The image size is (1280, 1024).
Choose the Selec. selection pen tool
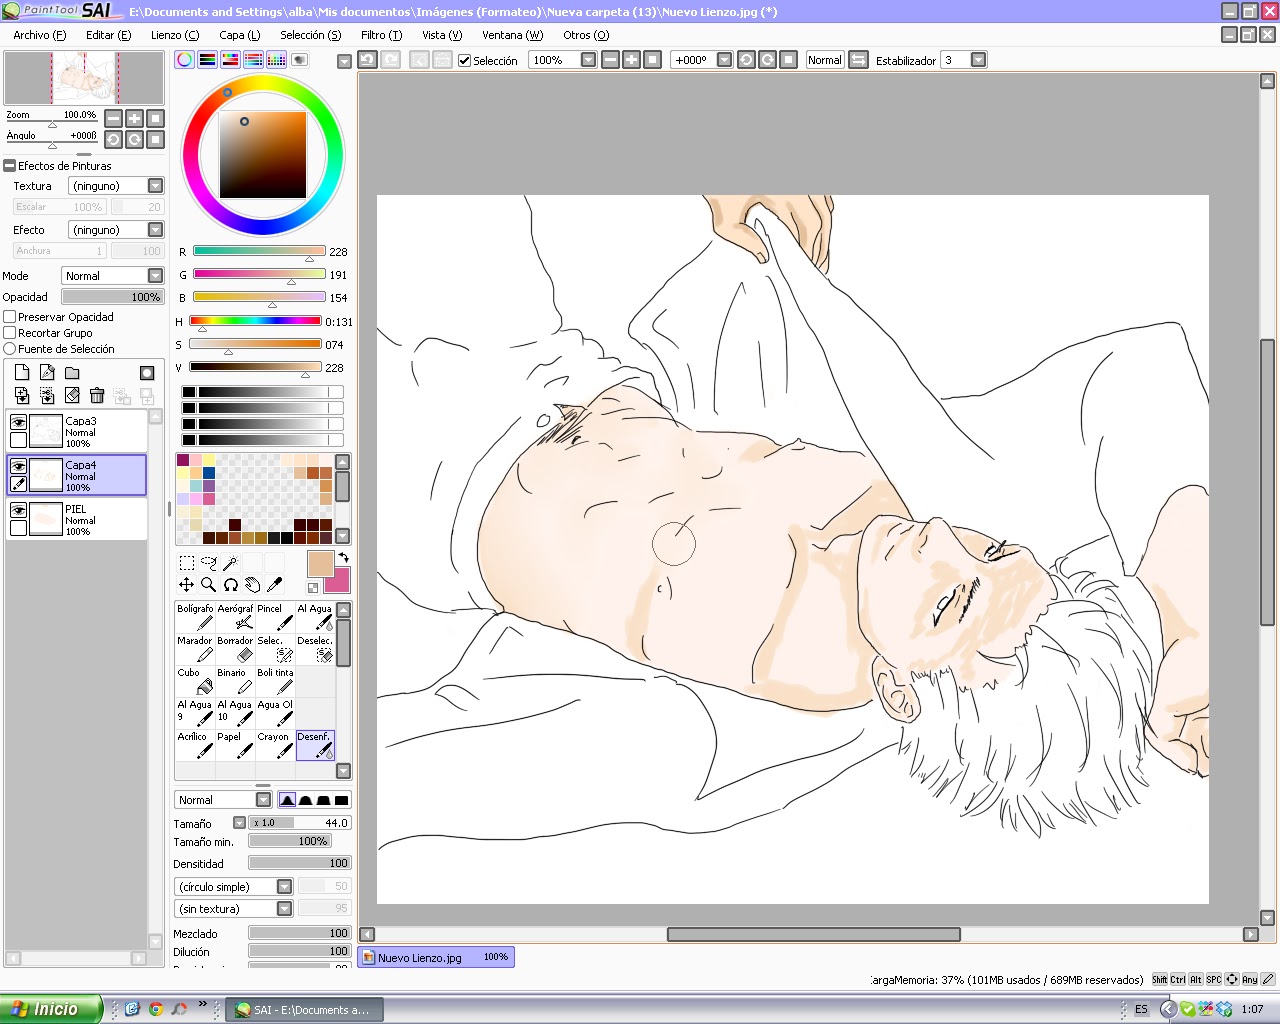275,649
